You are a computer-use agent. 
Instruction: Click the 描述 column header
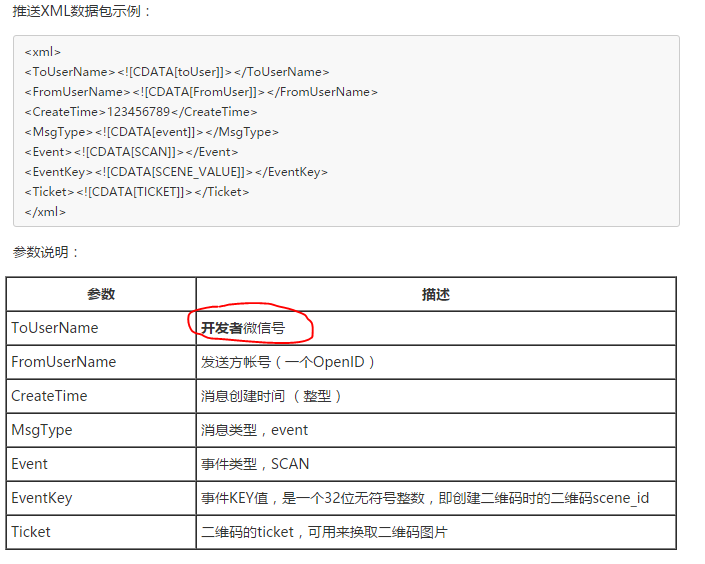click(x=436, y=294)
